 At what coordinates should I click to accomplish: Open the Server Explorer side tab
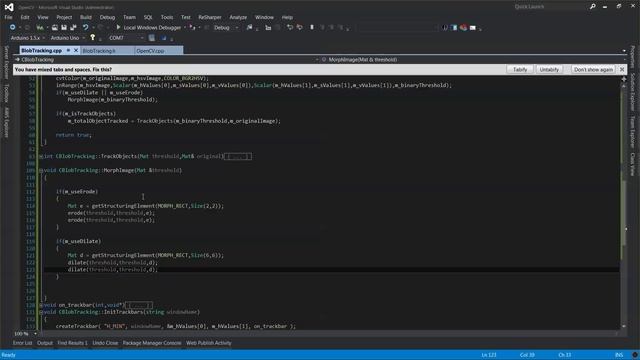(6, 62)
